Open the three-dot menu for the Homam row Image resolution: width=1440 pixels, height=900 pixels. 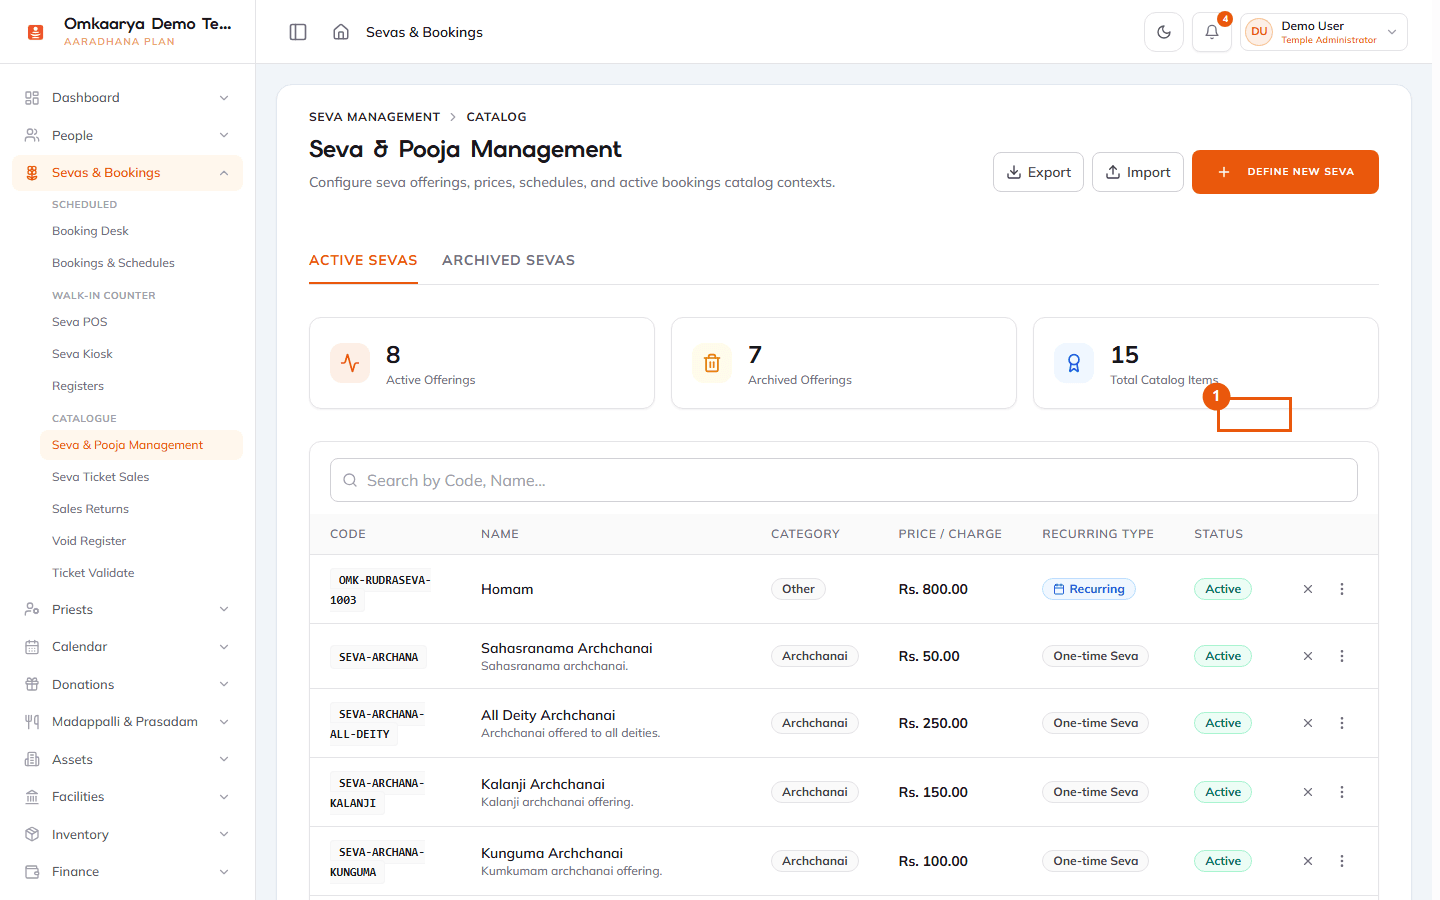point(1342,589)
